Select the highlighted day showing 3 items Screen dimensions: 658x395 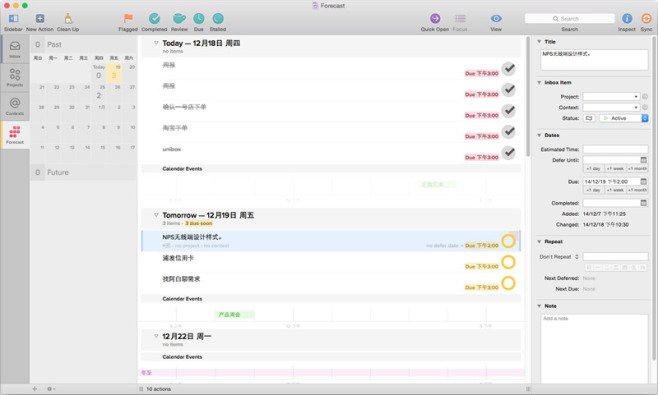(x=114, y=73)
